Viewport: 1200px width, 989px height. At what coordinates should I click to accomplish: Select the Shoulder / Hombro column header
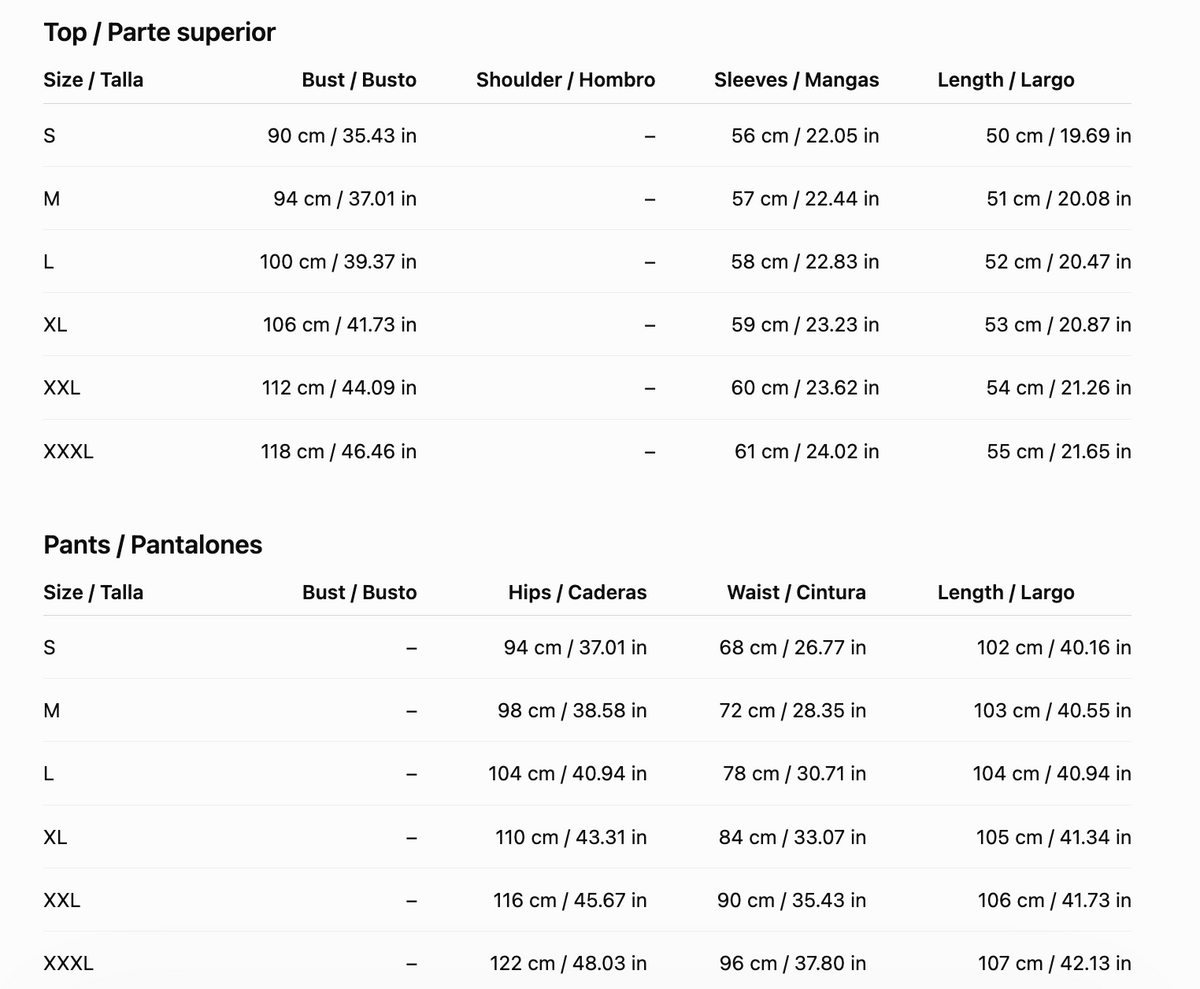tap(566, 80)
